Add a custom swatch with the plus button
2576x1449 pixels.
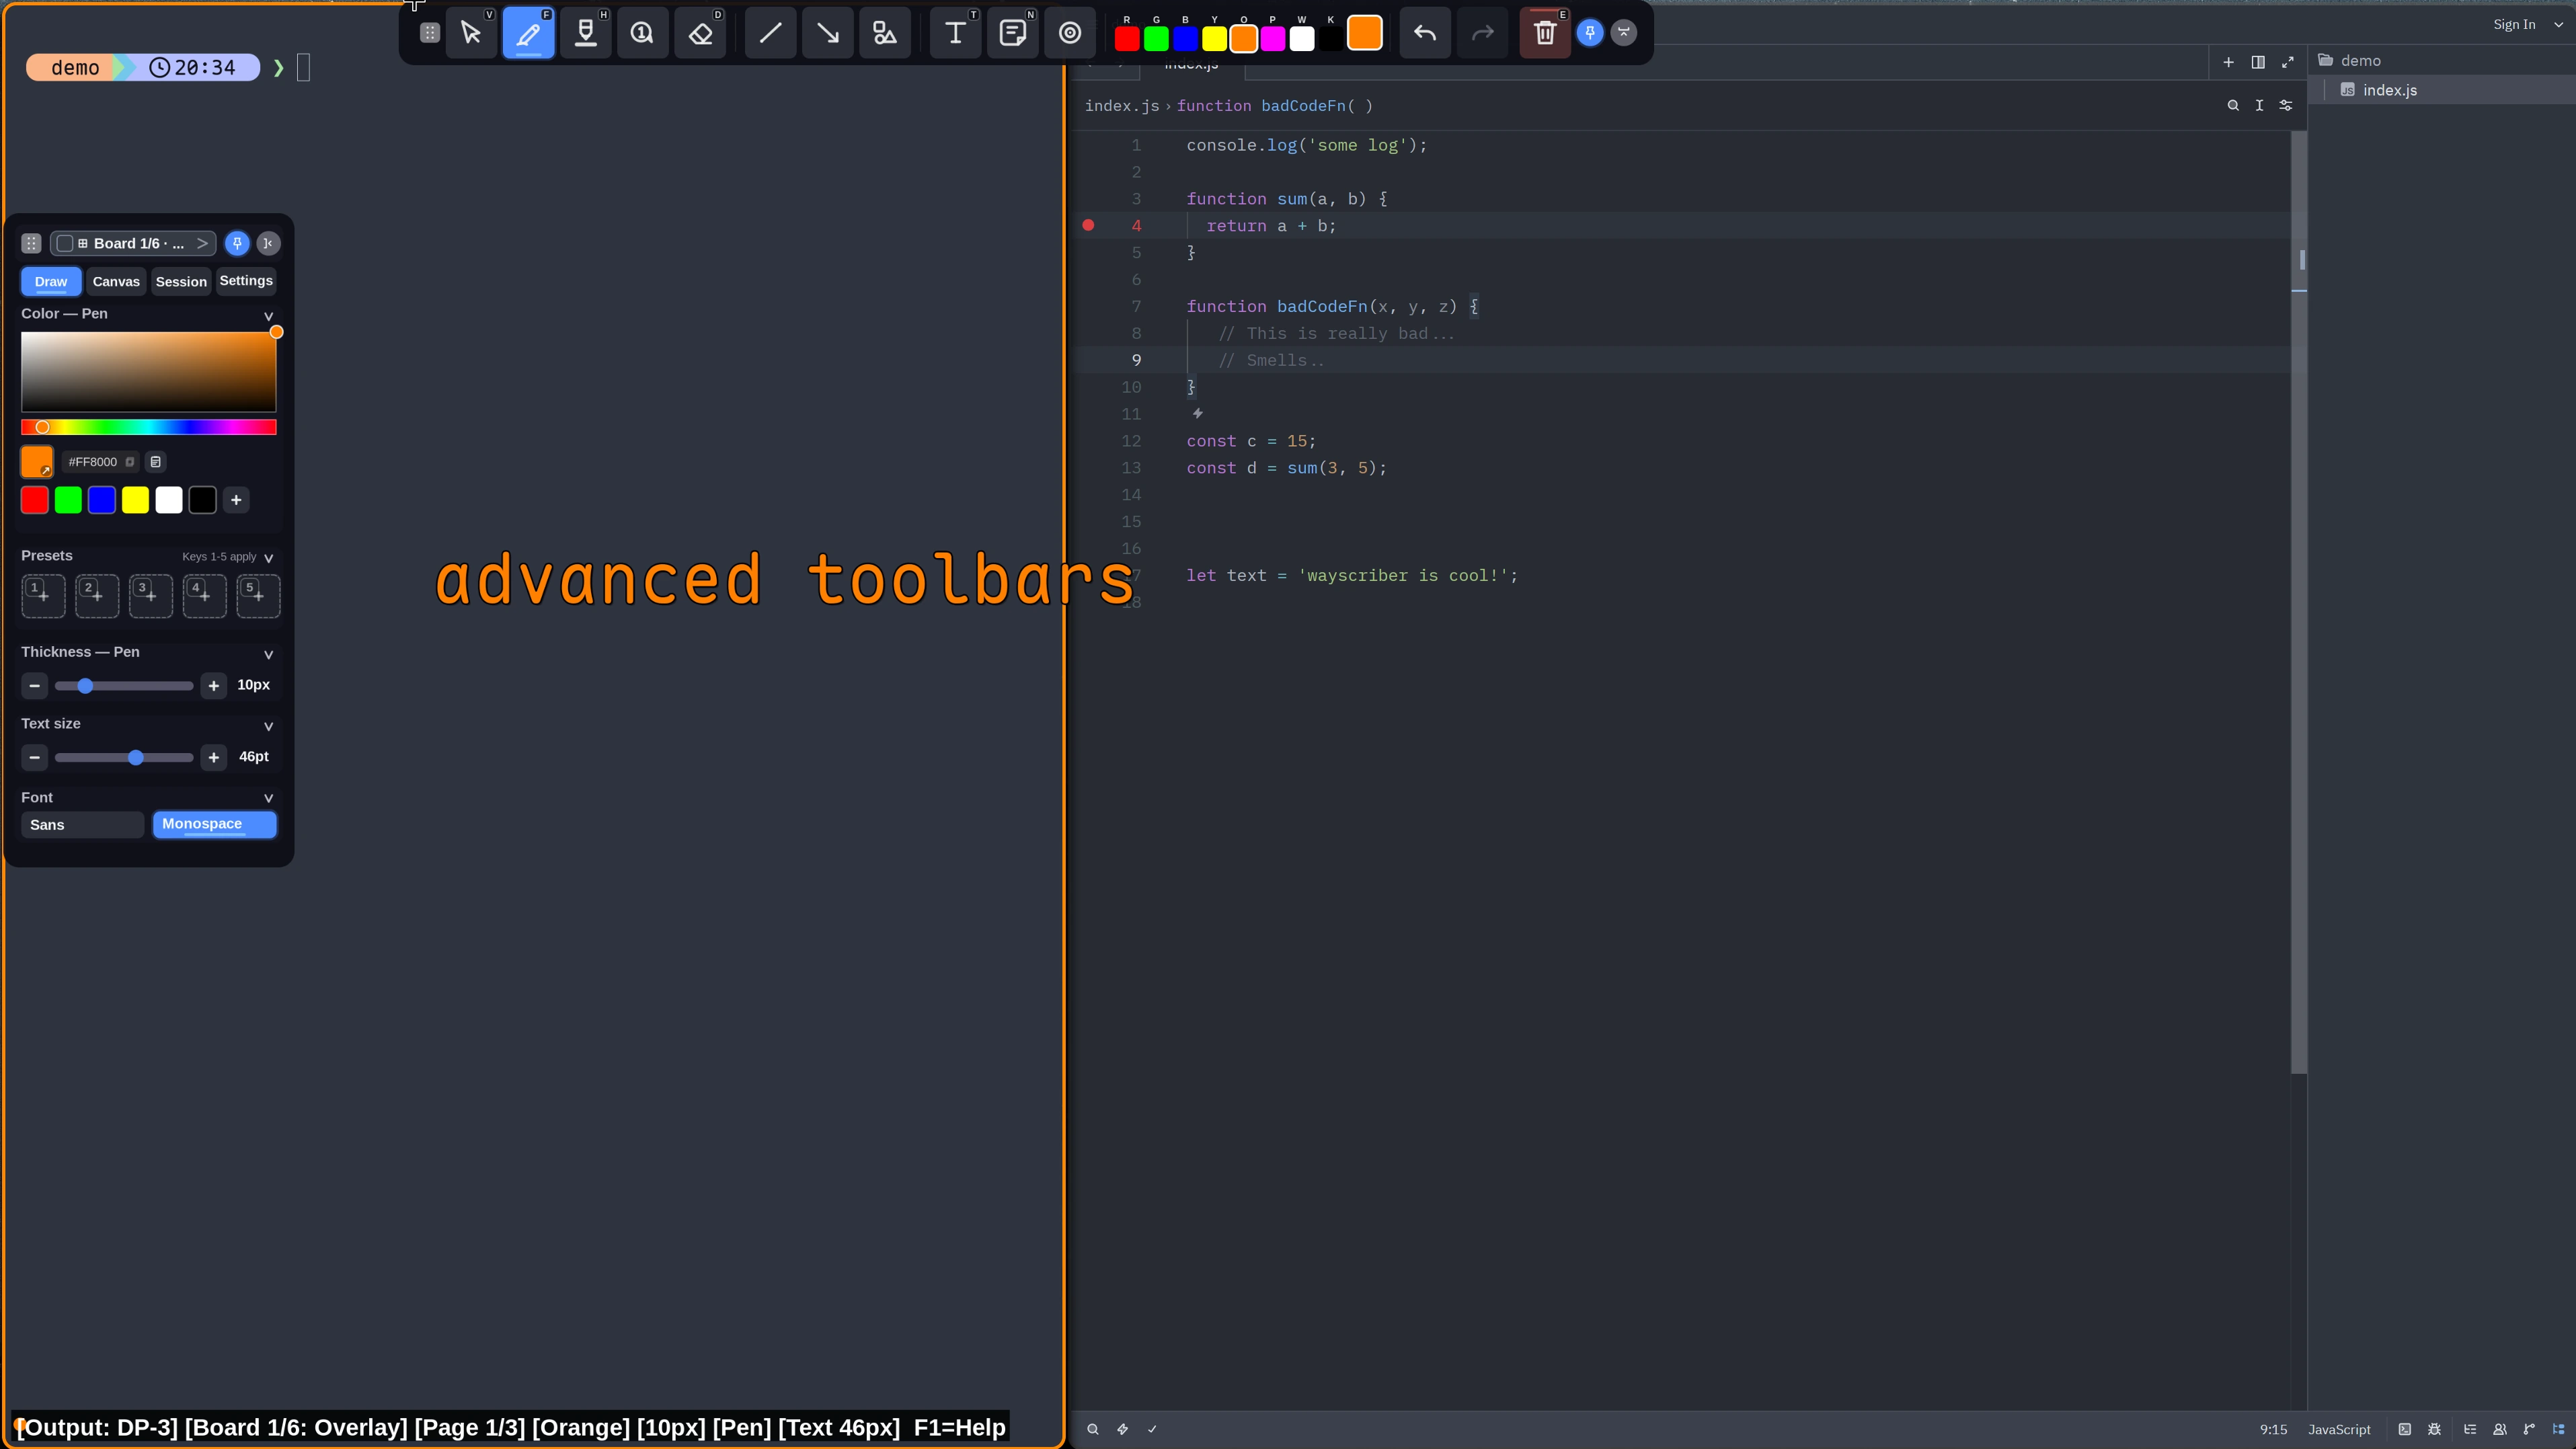tap(236, 500)
